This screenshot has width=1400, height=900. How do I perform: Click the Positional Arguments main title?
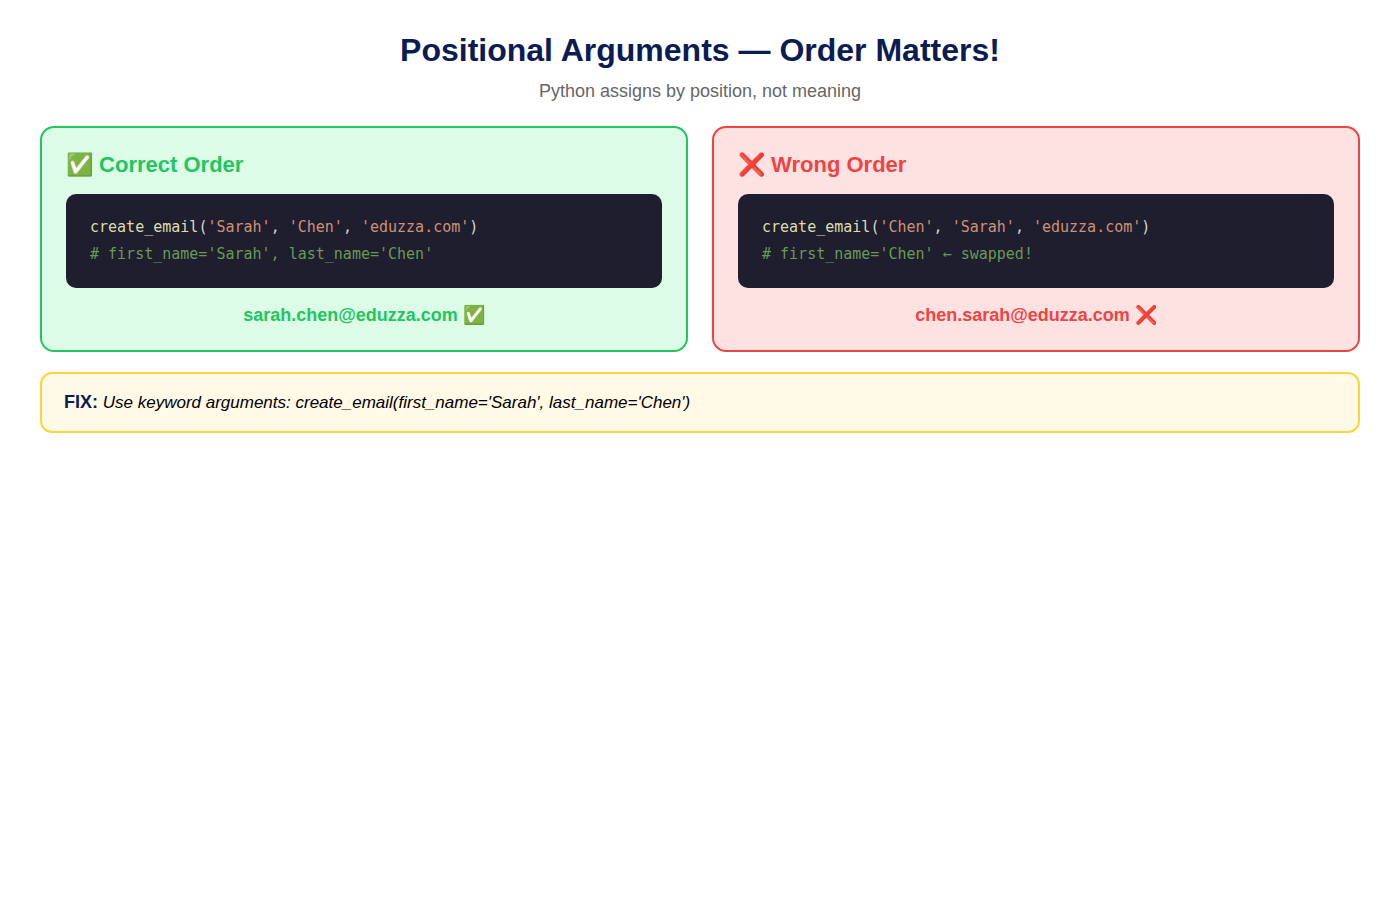700,50
